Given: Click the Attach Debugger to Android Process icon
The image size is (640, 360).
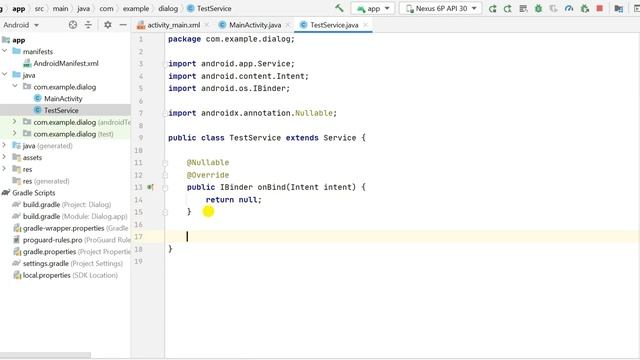Looking at the screenshot, I should tap(584, 8).
